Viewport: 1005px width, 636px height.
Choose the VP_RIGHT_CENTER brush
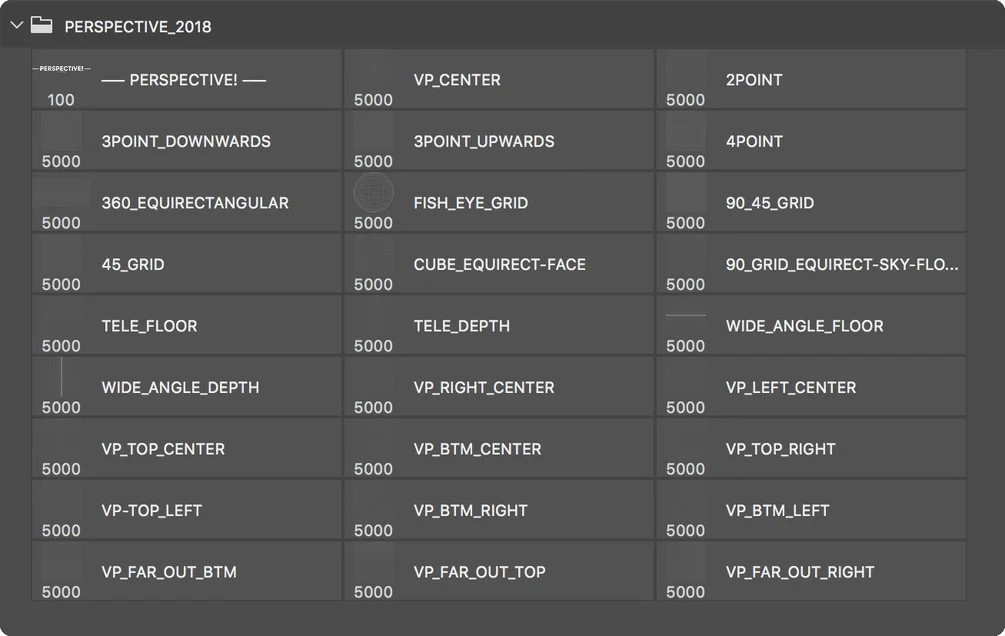tap(499, 387)
